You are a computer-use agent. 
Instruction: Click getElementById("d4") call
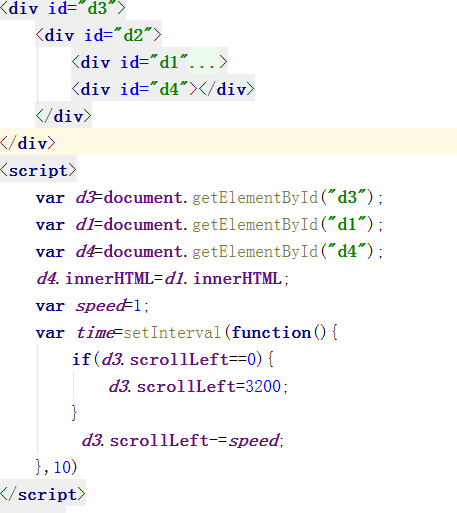283,251
